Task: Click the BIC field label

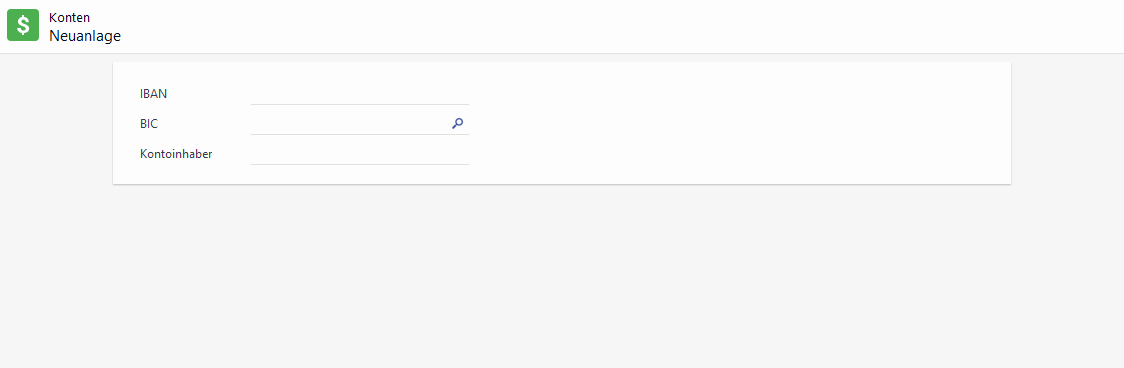Action: pyautogui.click(x=149, y=123)
